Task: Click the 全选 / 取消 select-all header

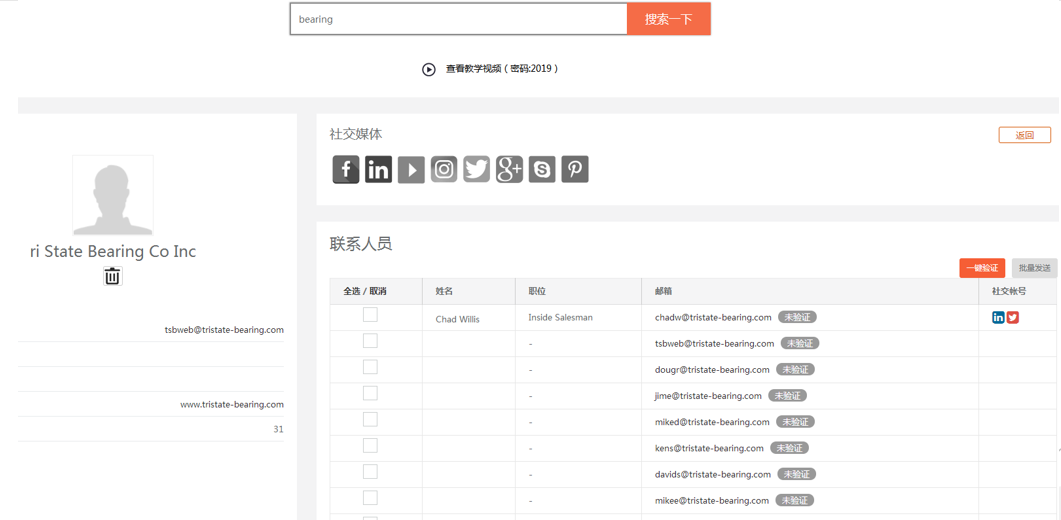Action: click(x=365, y=291)
